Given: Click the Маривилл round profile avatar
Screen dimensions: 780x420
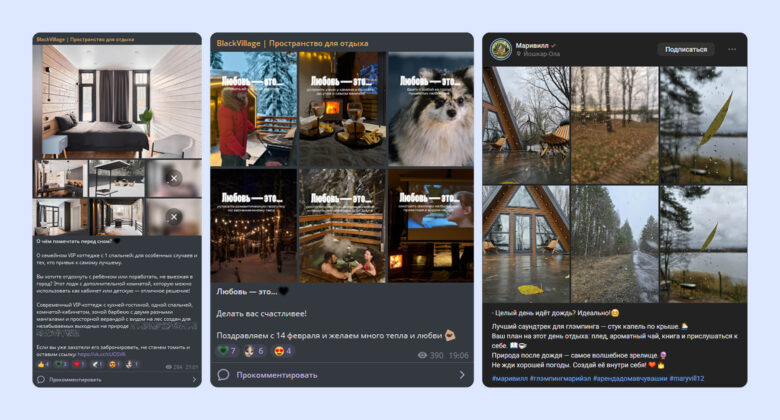Looking at the screenshot, I should pyautogui.click(x=500, y=49).
